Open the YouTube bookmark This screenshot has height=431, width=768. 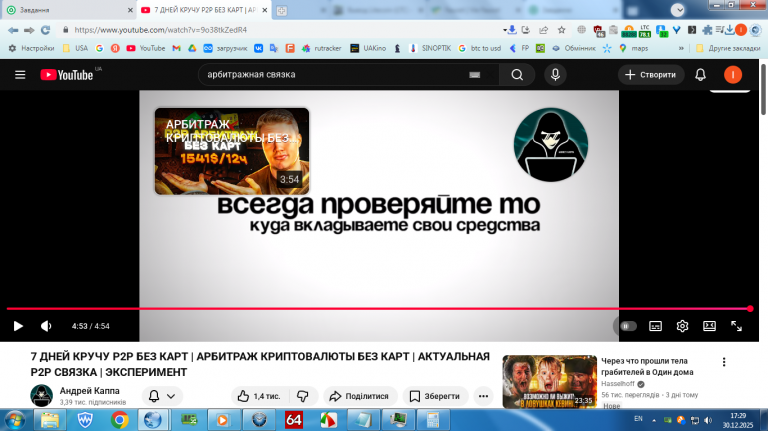(x=145, y=48)
